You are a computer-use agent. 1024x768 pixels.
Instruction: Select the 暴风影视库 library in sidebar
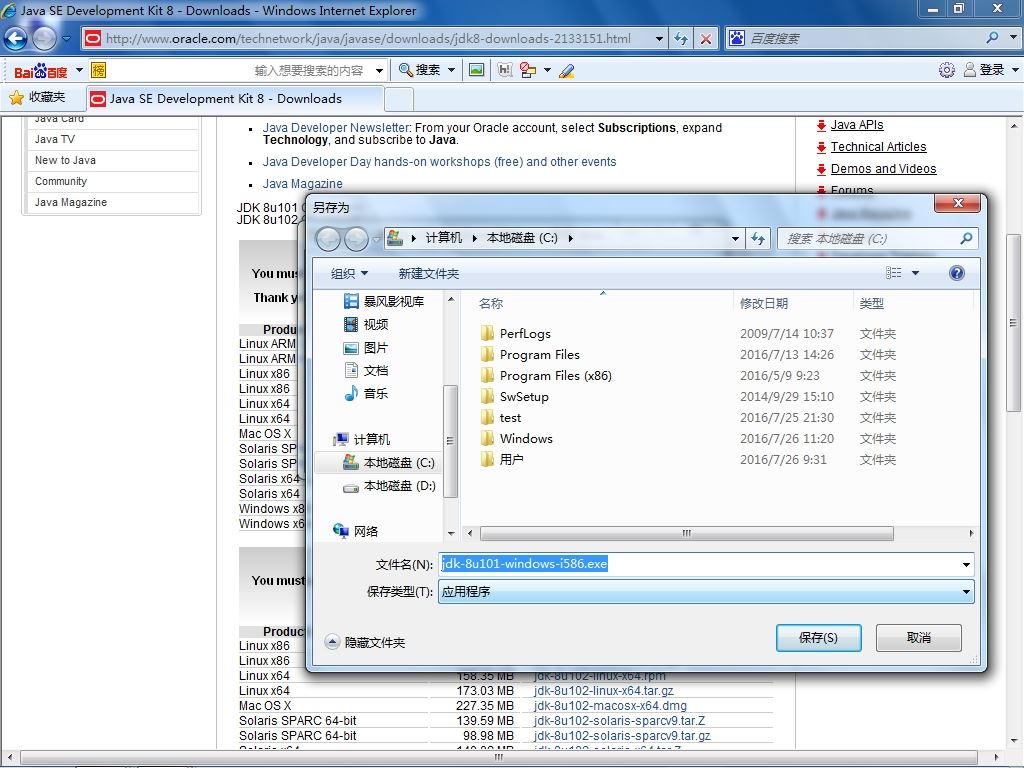click(385, 301)
